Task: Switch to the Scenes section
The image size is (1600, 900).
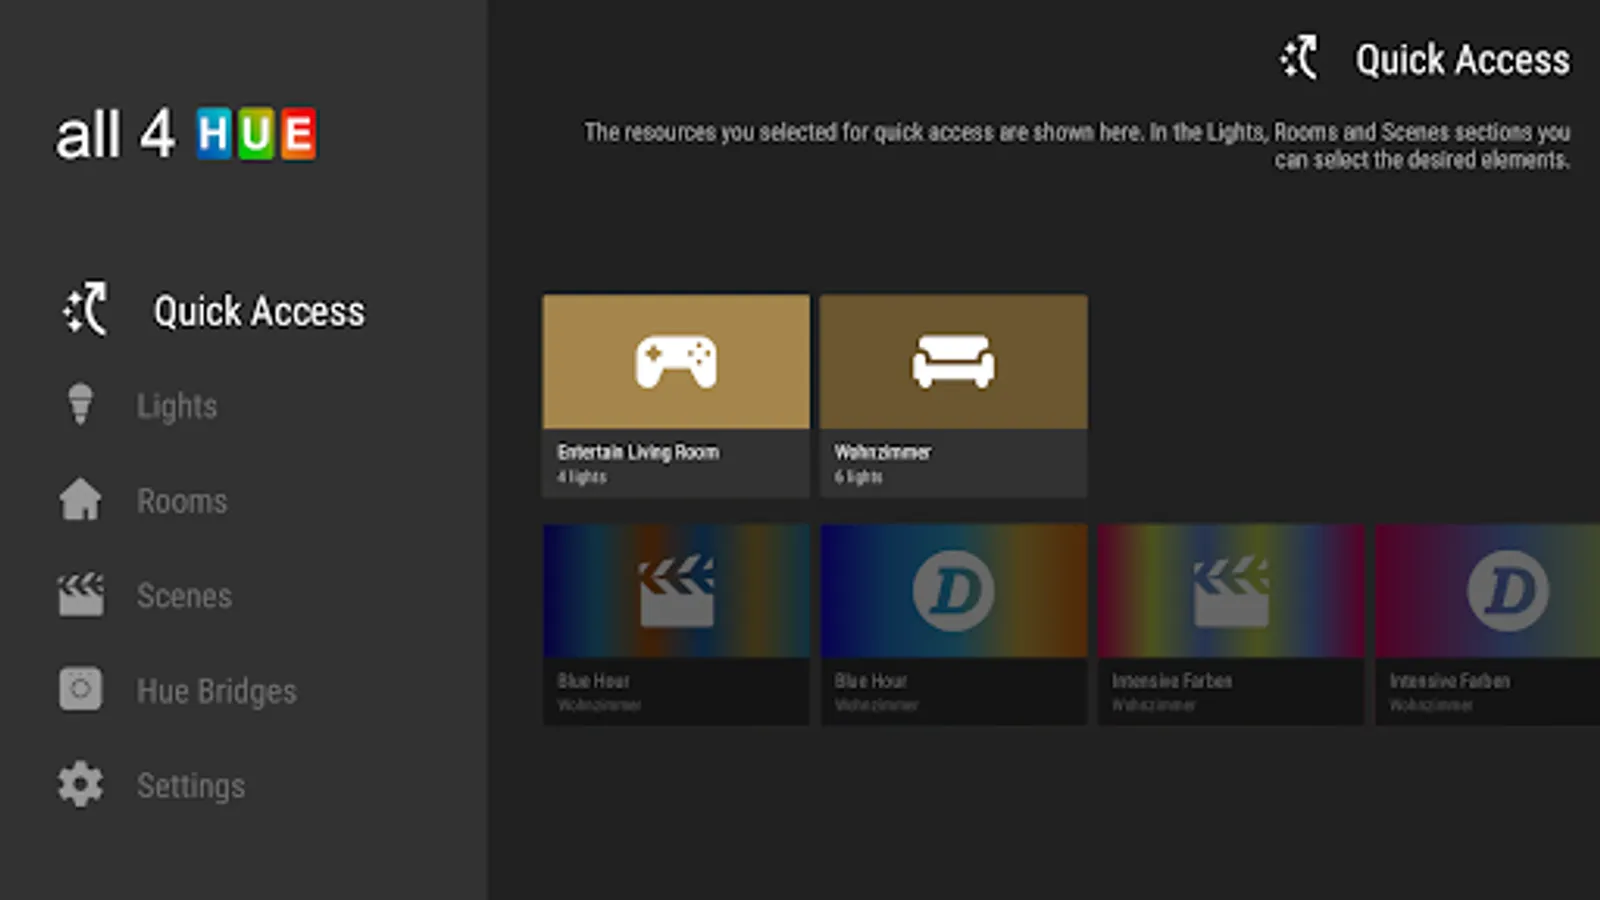Action: [x=184, y=596]
